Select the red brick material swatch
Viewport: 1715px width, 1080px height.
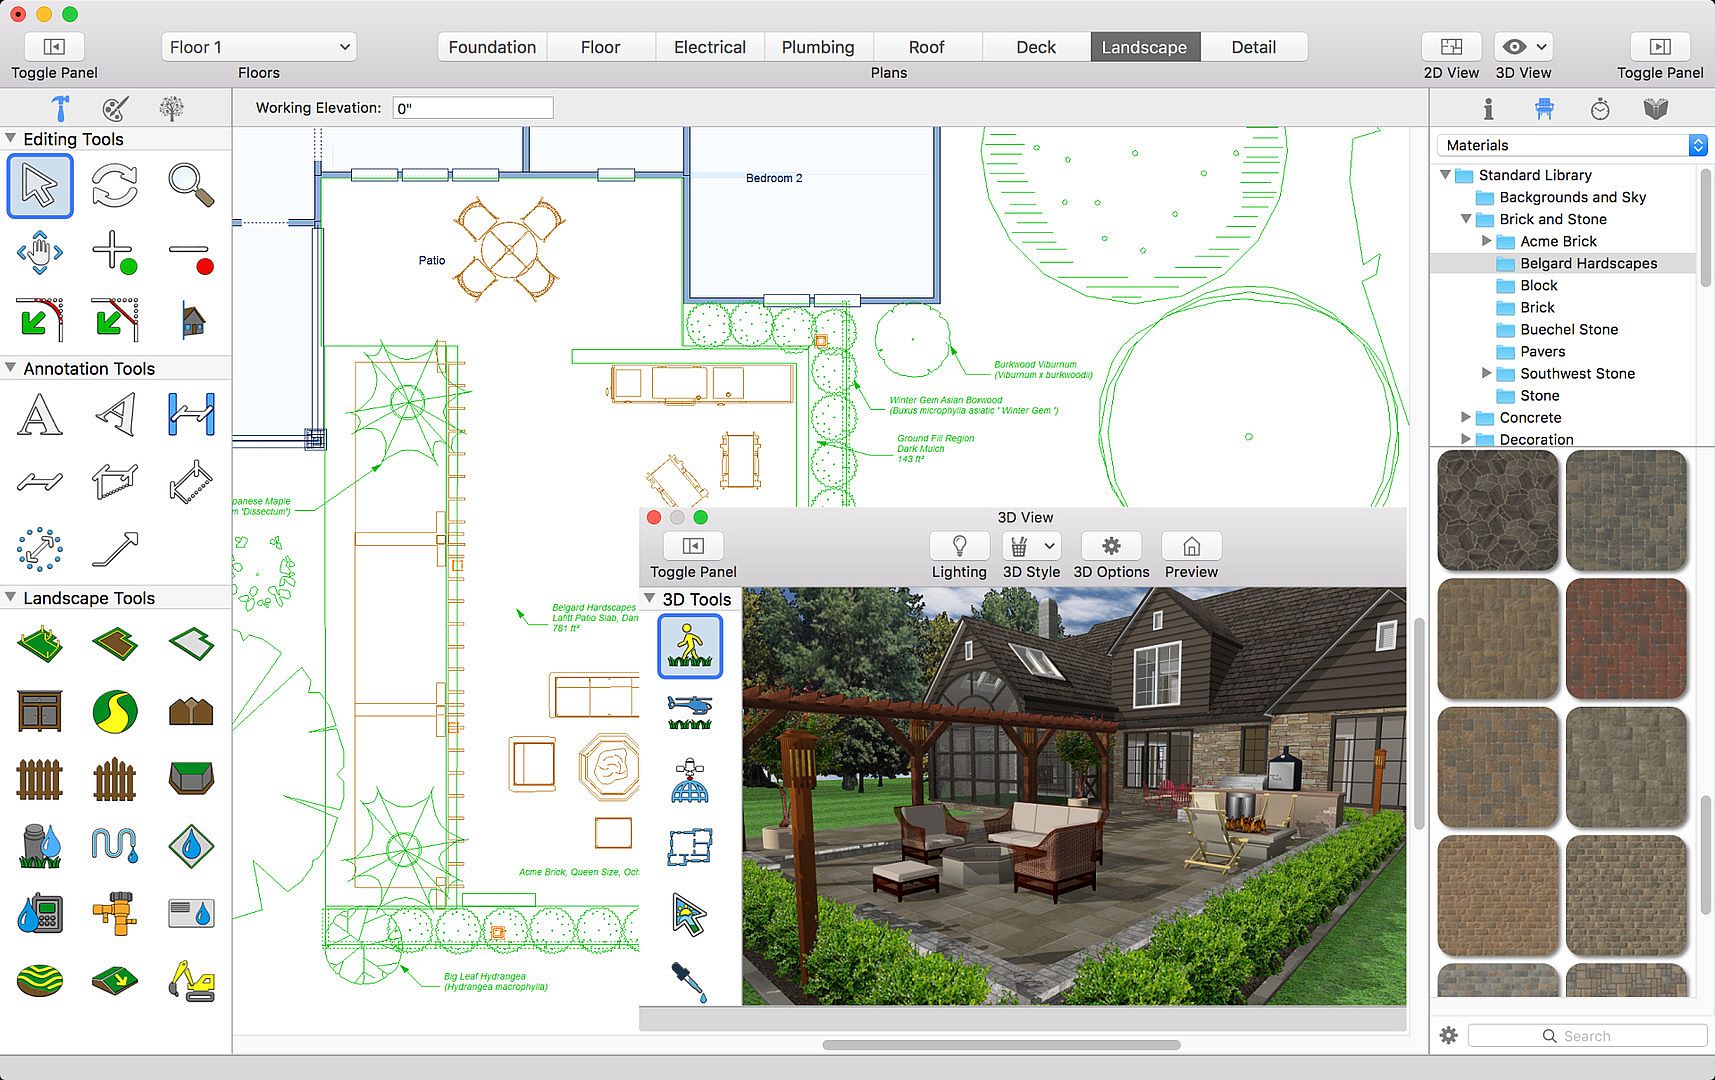click(1626, 639)
